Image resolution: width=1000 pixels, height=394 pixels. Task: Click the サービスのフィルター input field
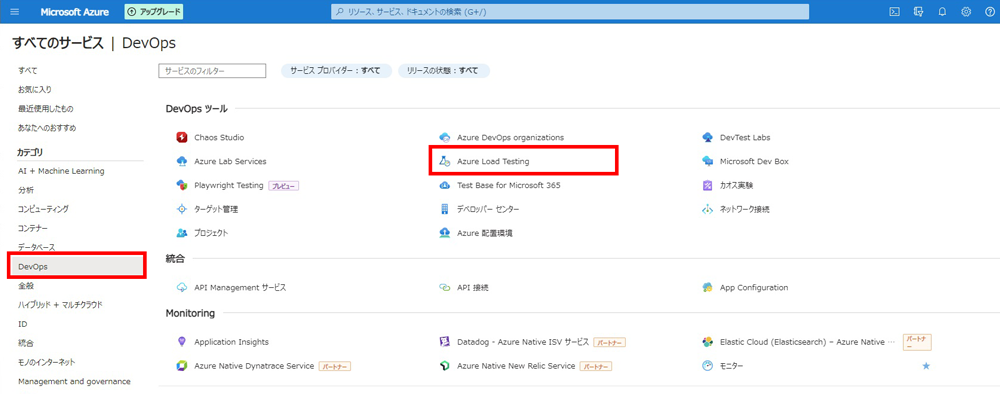coord(212,71)
